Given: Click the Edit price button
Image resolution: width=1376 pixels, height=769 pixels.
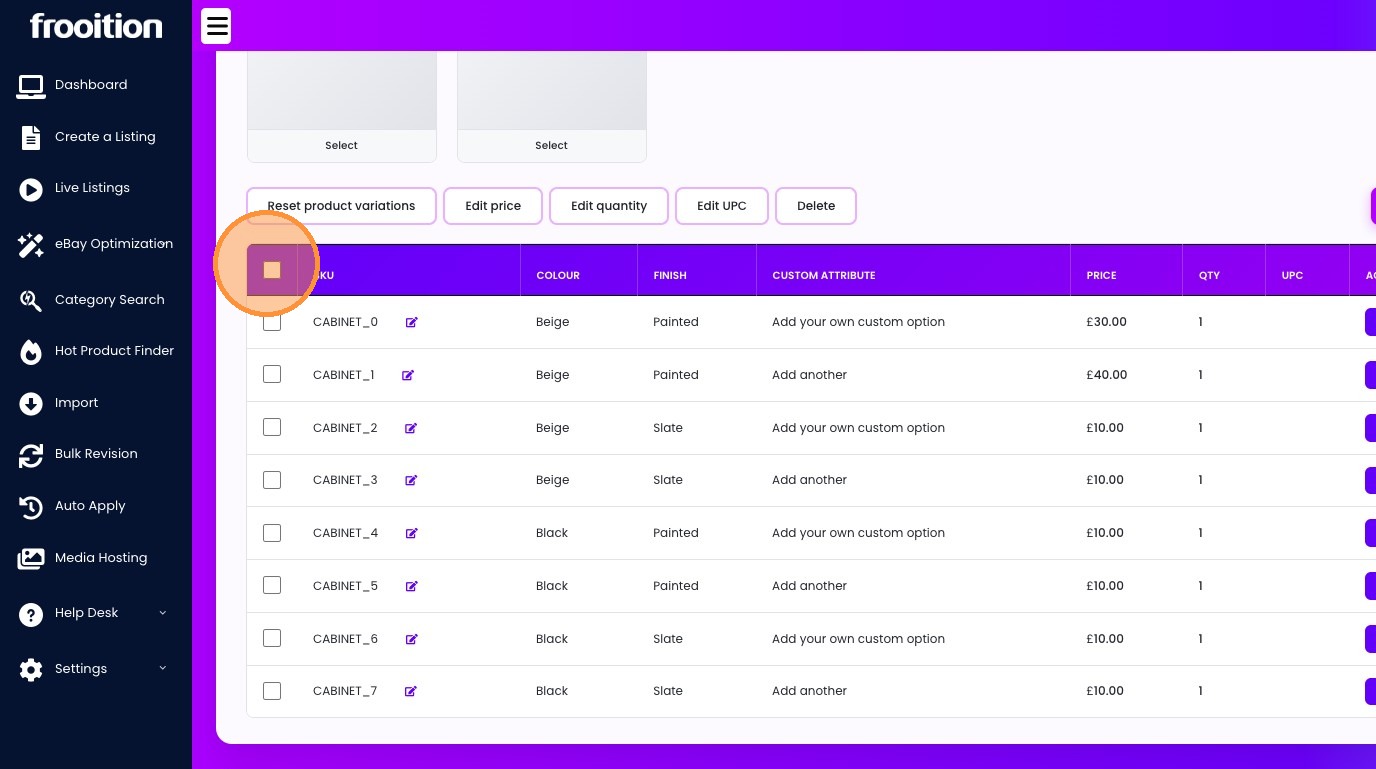Looking at the screenshot, I should click(x=493, y=206).
